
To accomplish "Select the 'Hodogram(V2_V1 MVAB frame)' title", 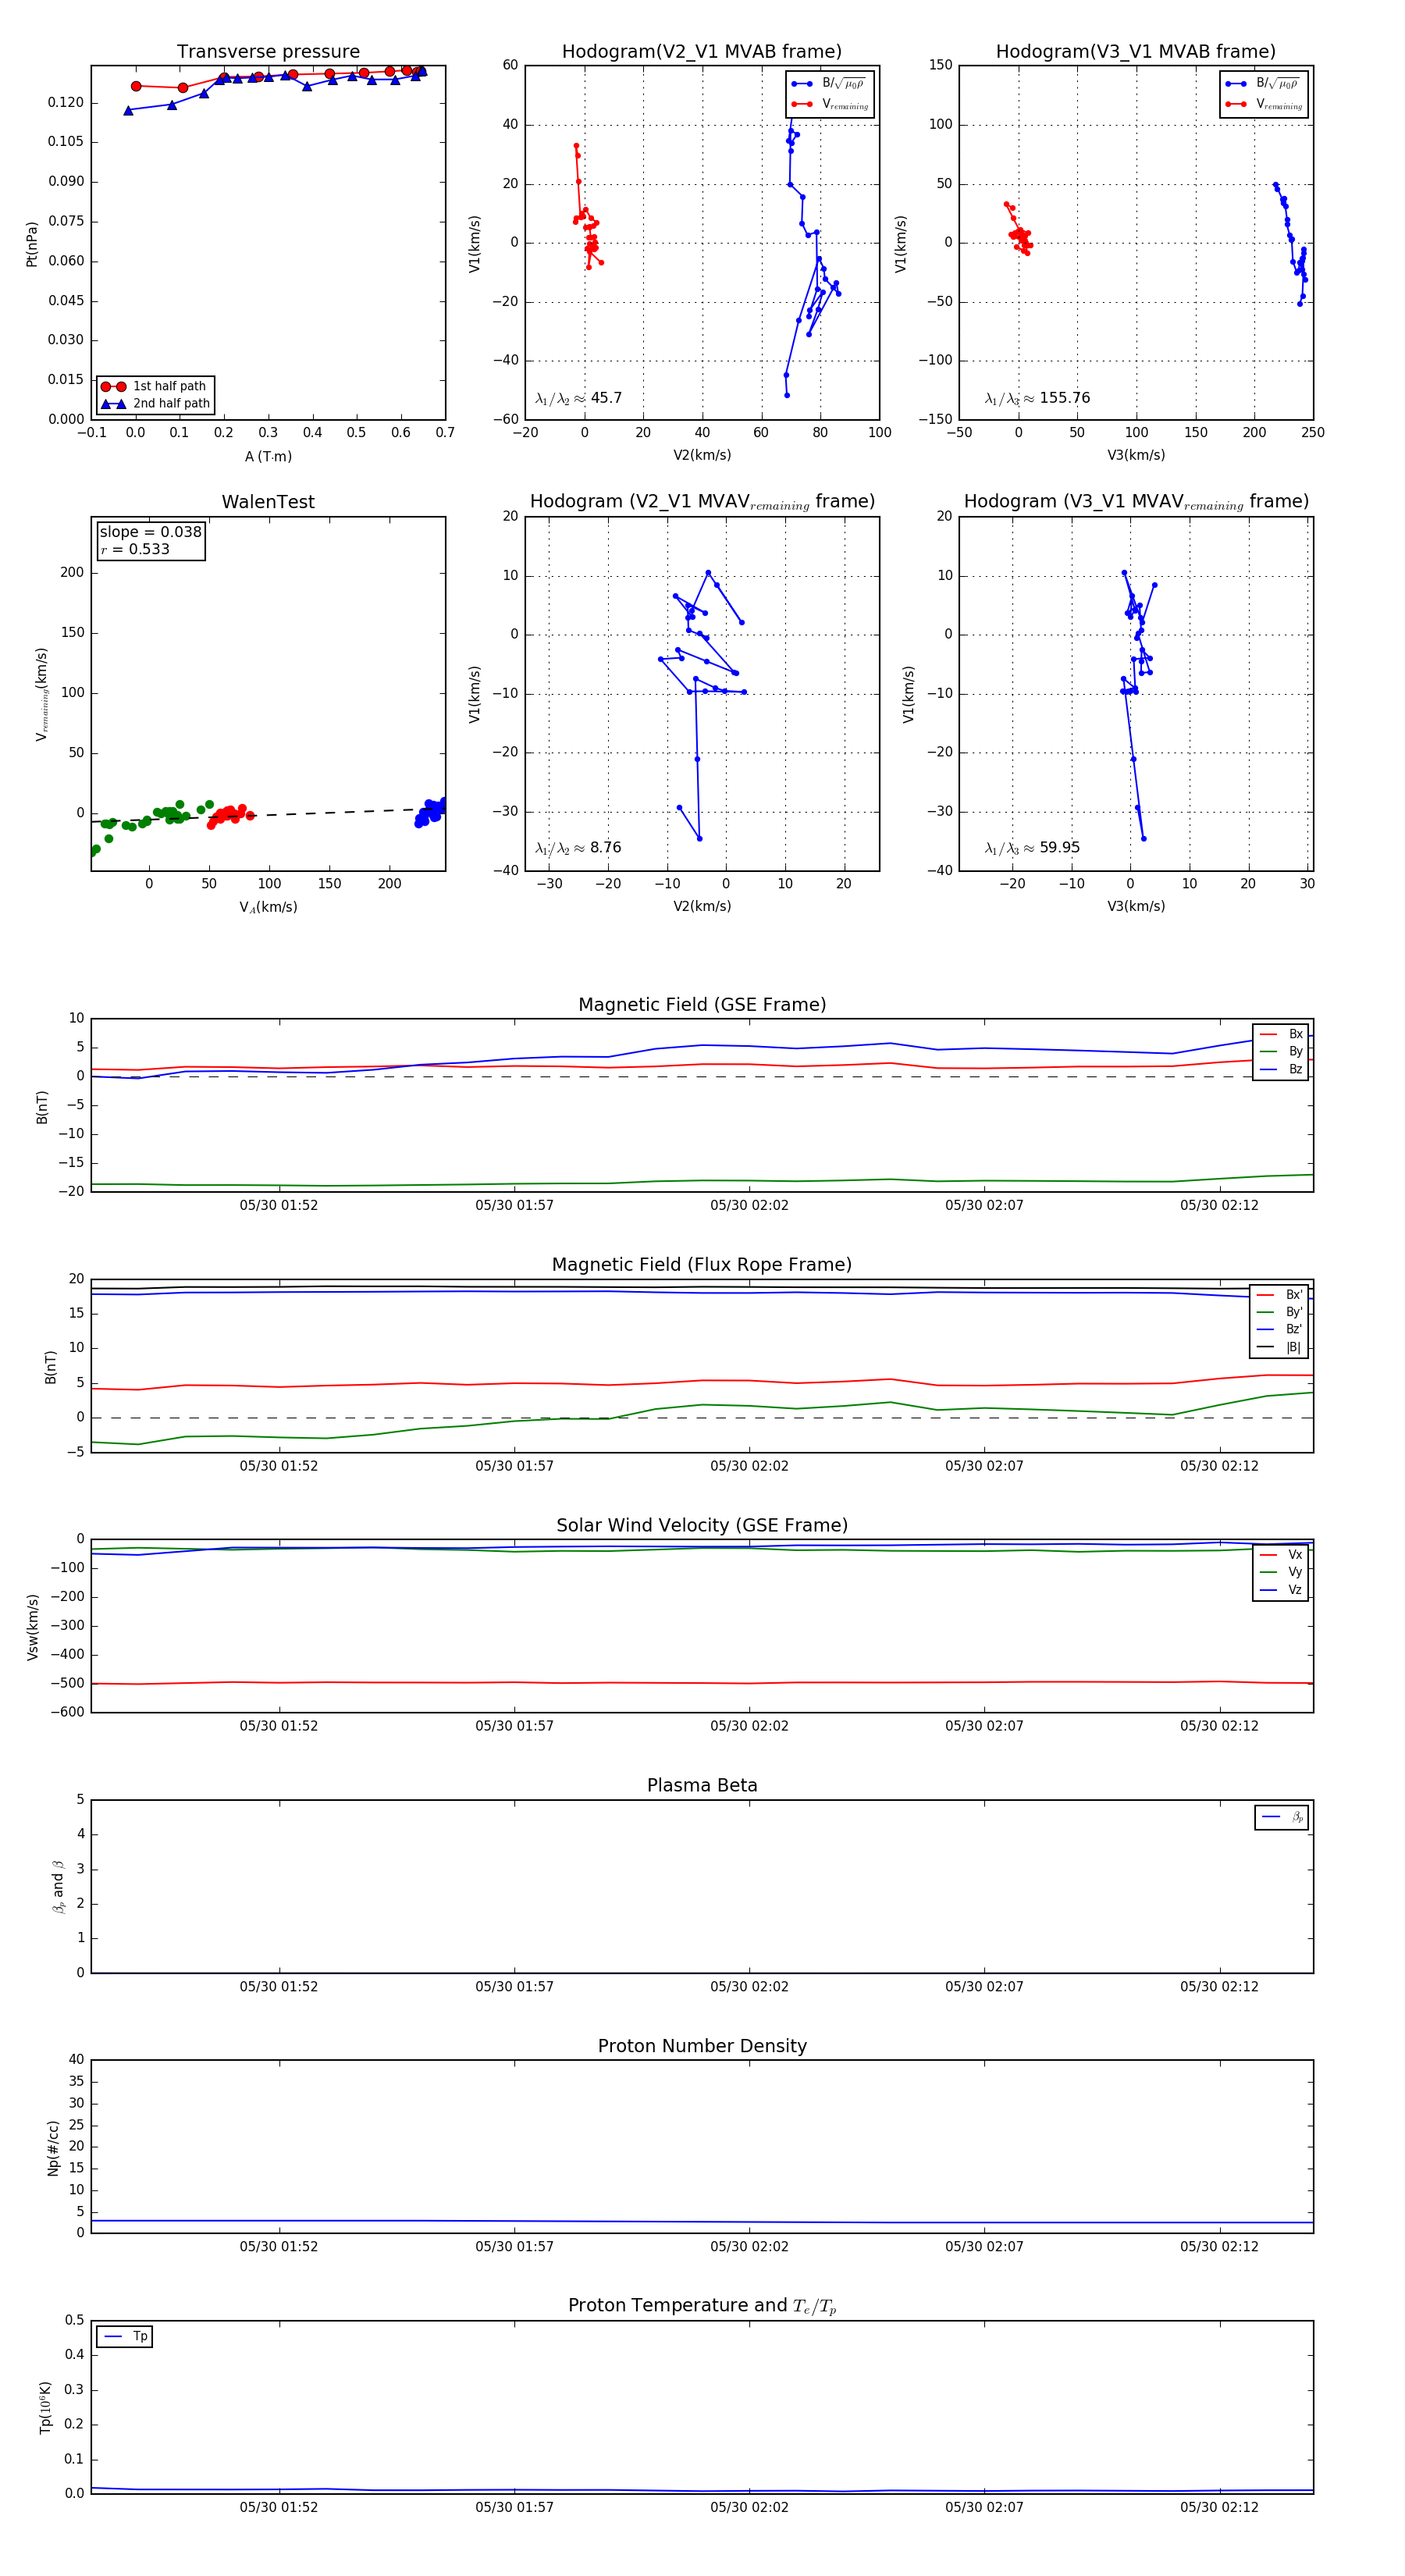I will click(x=702, y=52).
